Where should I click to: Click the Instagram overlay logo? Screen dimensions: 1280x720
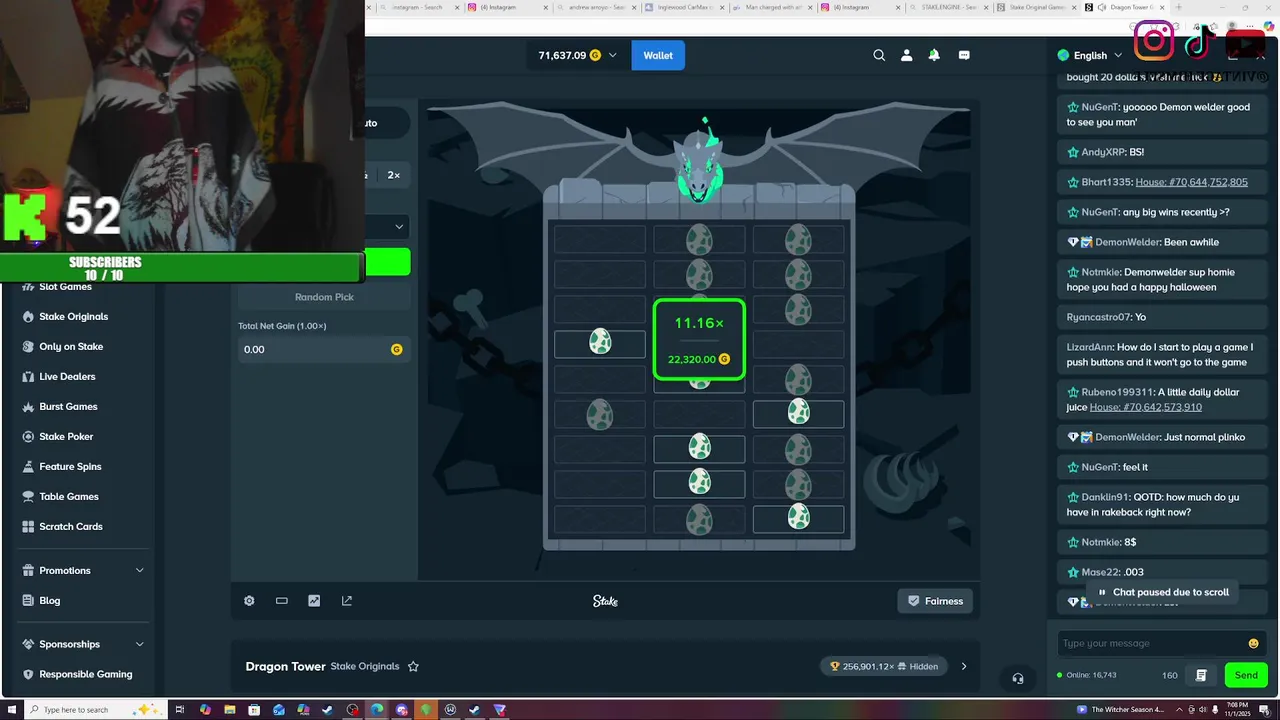pyautogui.click(x=1153, y=40)
